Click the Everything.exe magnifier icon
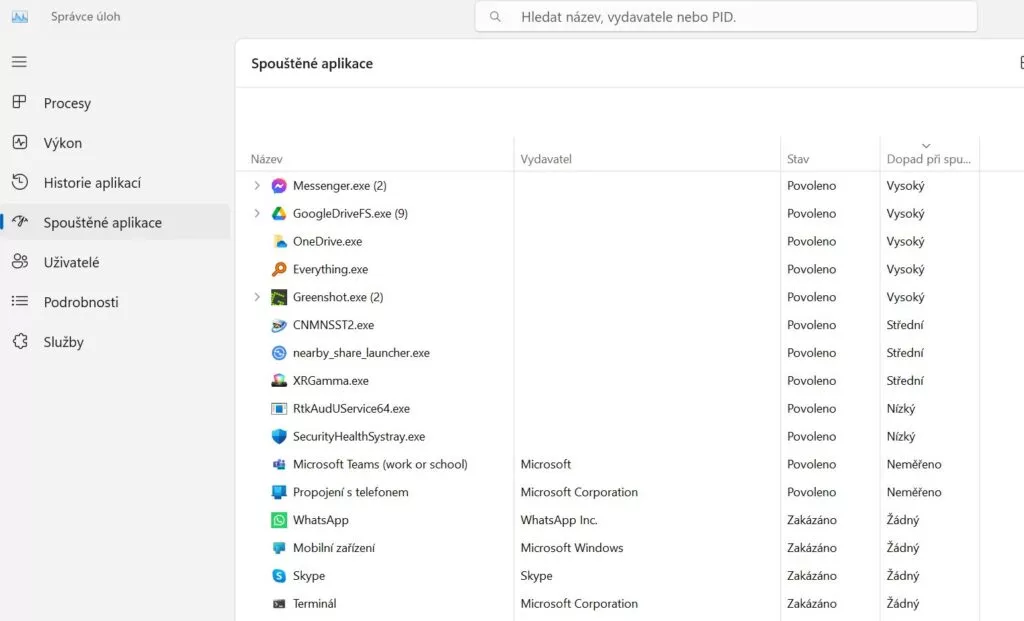 pos(279,269)
